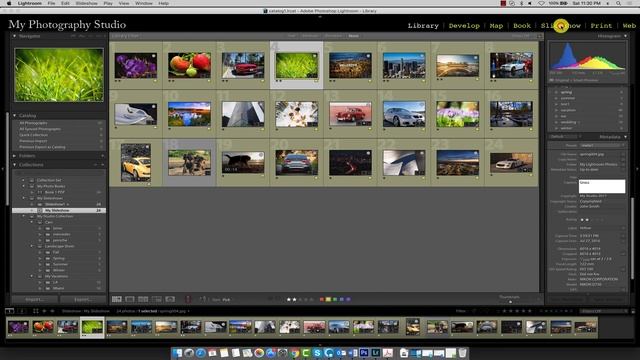This screenshot has width=640, height=360.
Task: Expand the Folders panel
Action: click(x=15, y=156)
